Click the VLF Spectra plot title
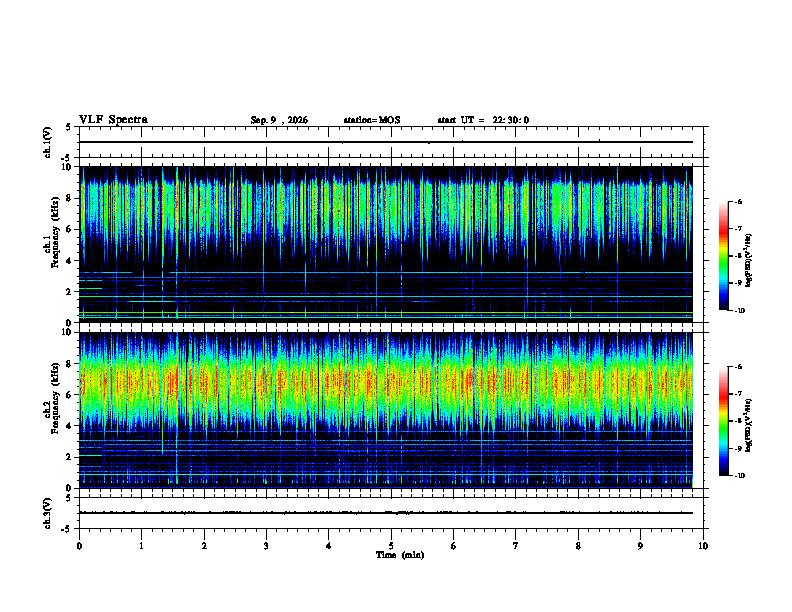The height and width of the screenshot is (612, 792). 113,120
